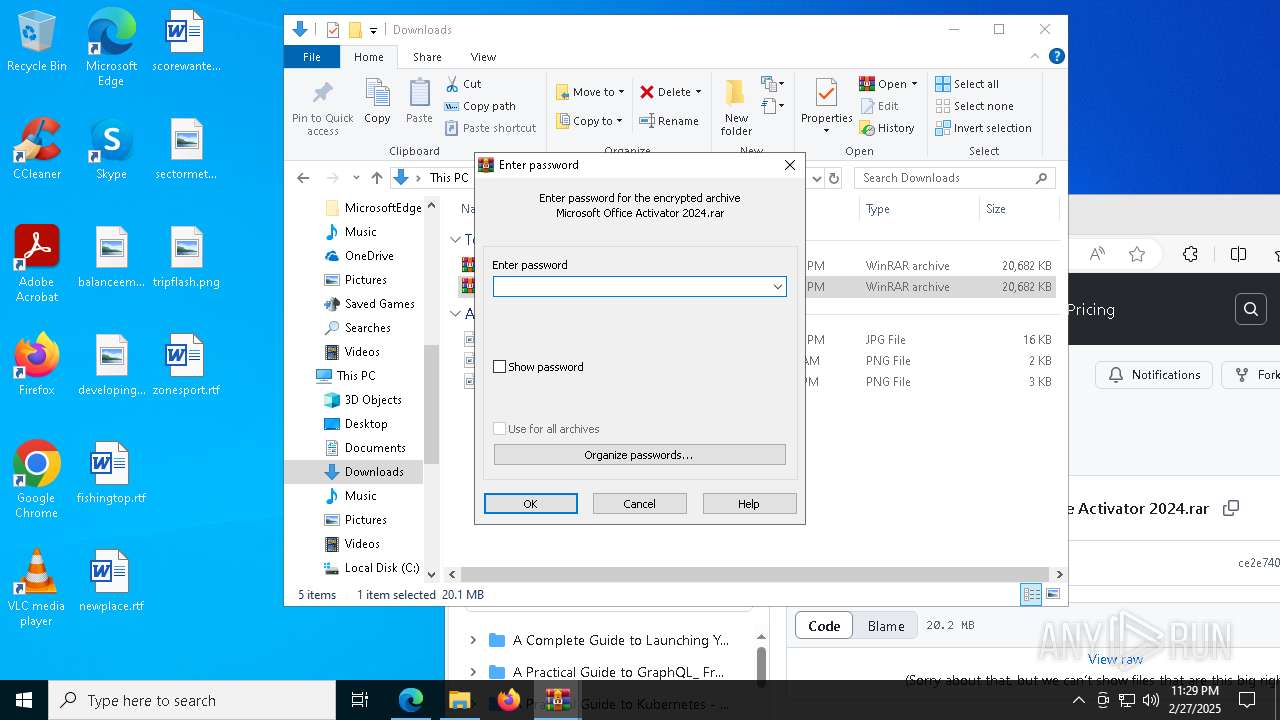
Task: Switch to the Blame tab in GitHub
Action: 886,626
